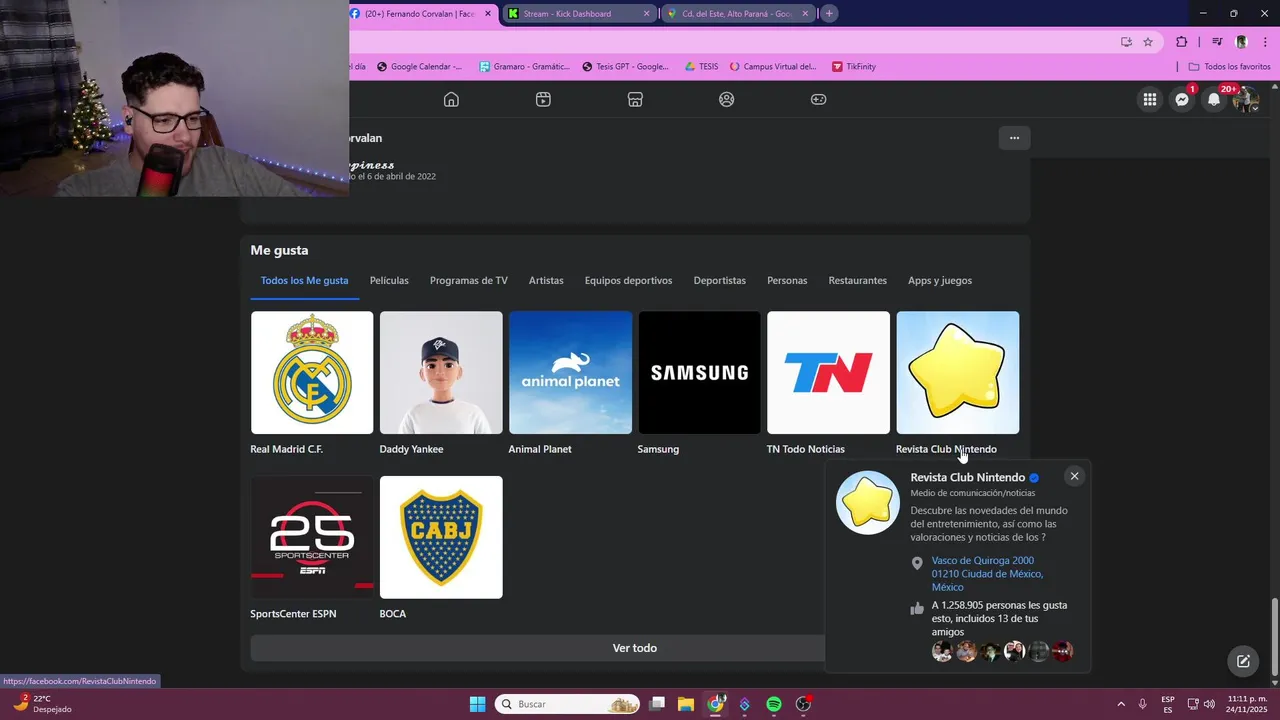This screenshot has width=1280, height=720.
Task: Open the Google Calendar bookmark
Action: coord(419,67)
